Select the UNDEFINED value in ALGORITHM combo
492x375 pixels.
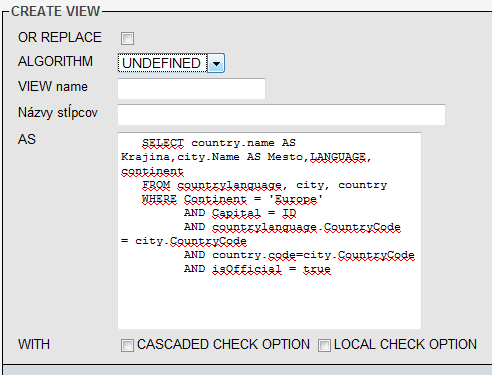pyautogui.click(x=162, y=63)
